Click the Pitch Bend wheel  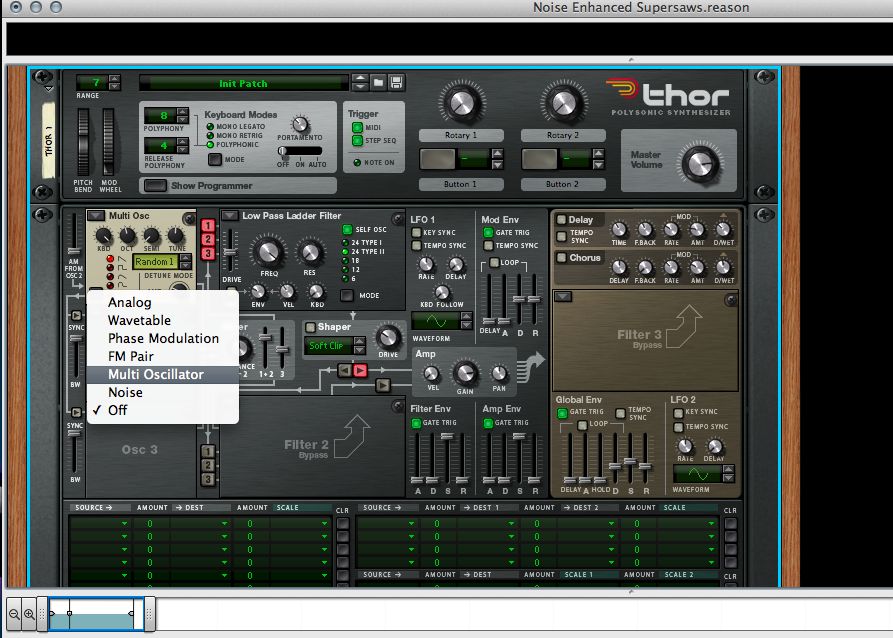[83, 141]
